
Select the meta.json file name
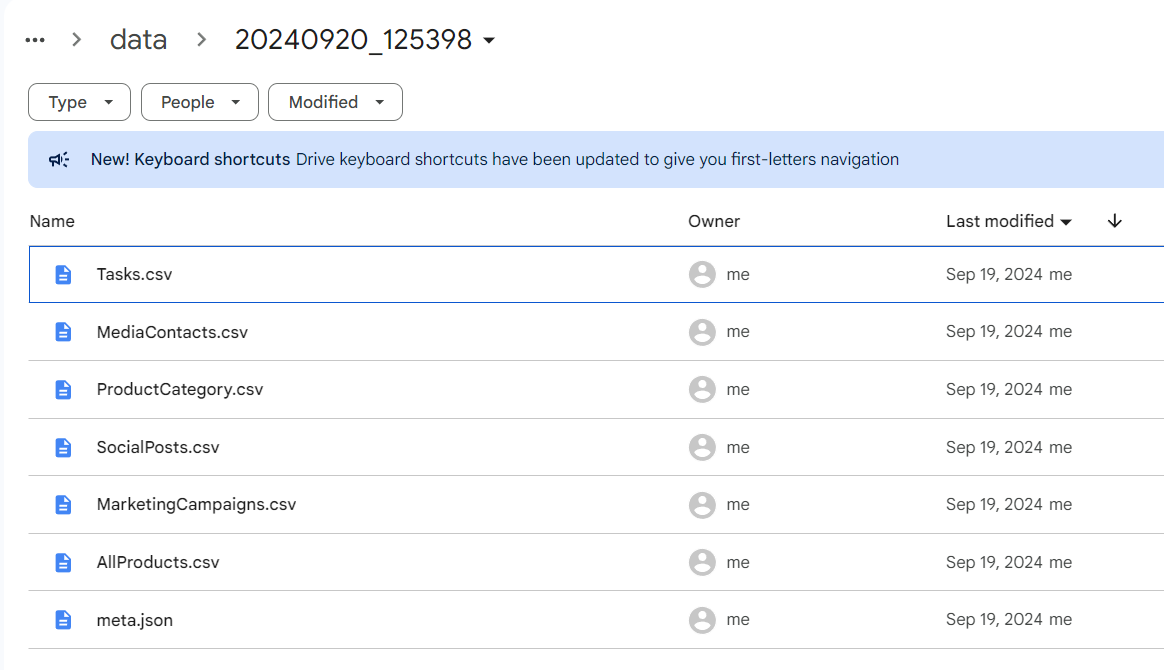[134, 620]
